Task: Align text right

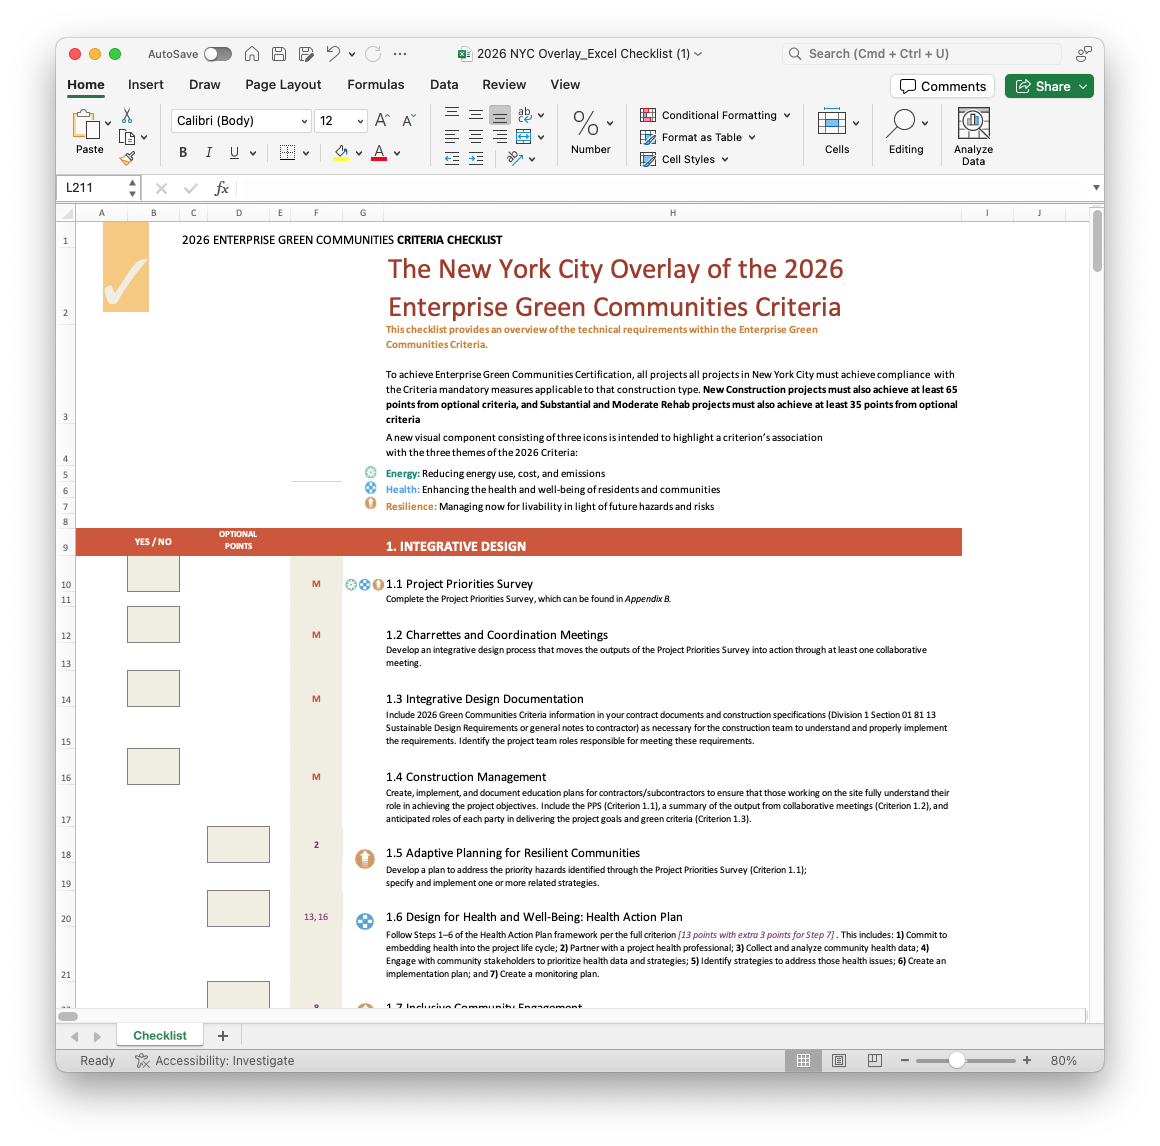Action: [500, 137]
